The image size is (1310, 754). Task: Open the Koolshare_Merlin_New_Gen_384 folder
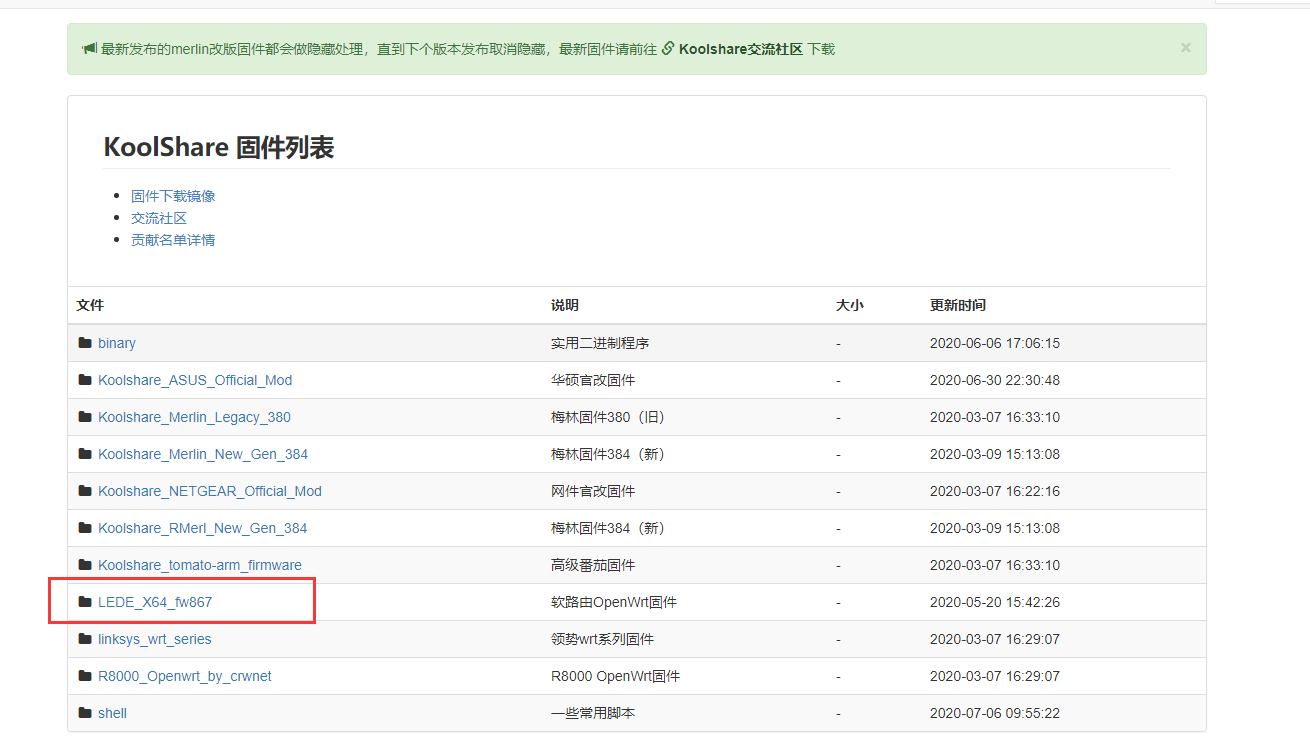pos(202,453)
